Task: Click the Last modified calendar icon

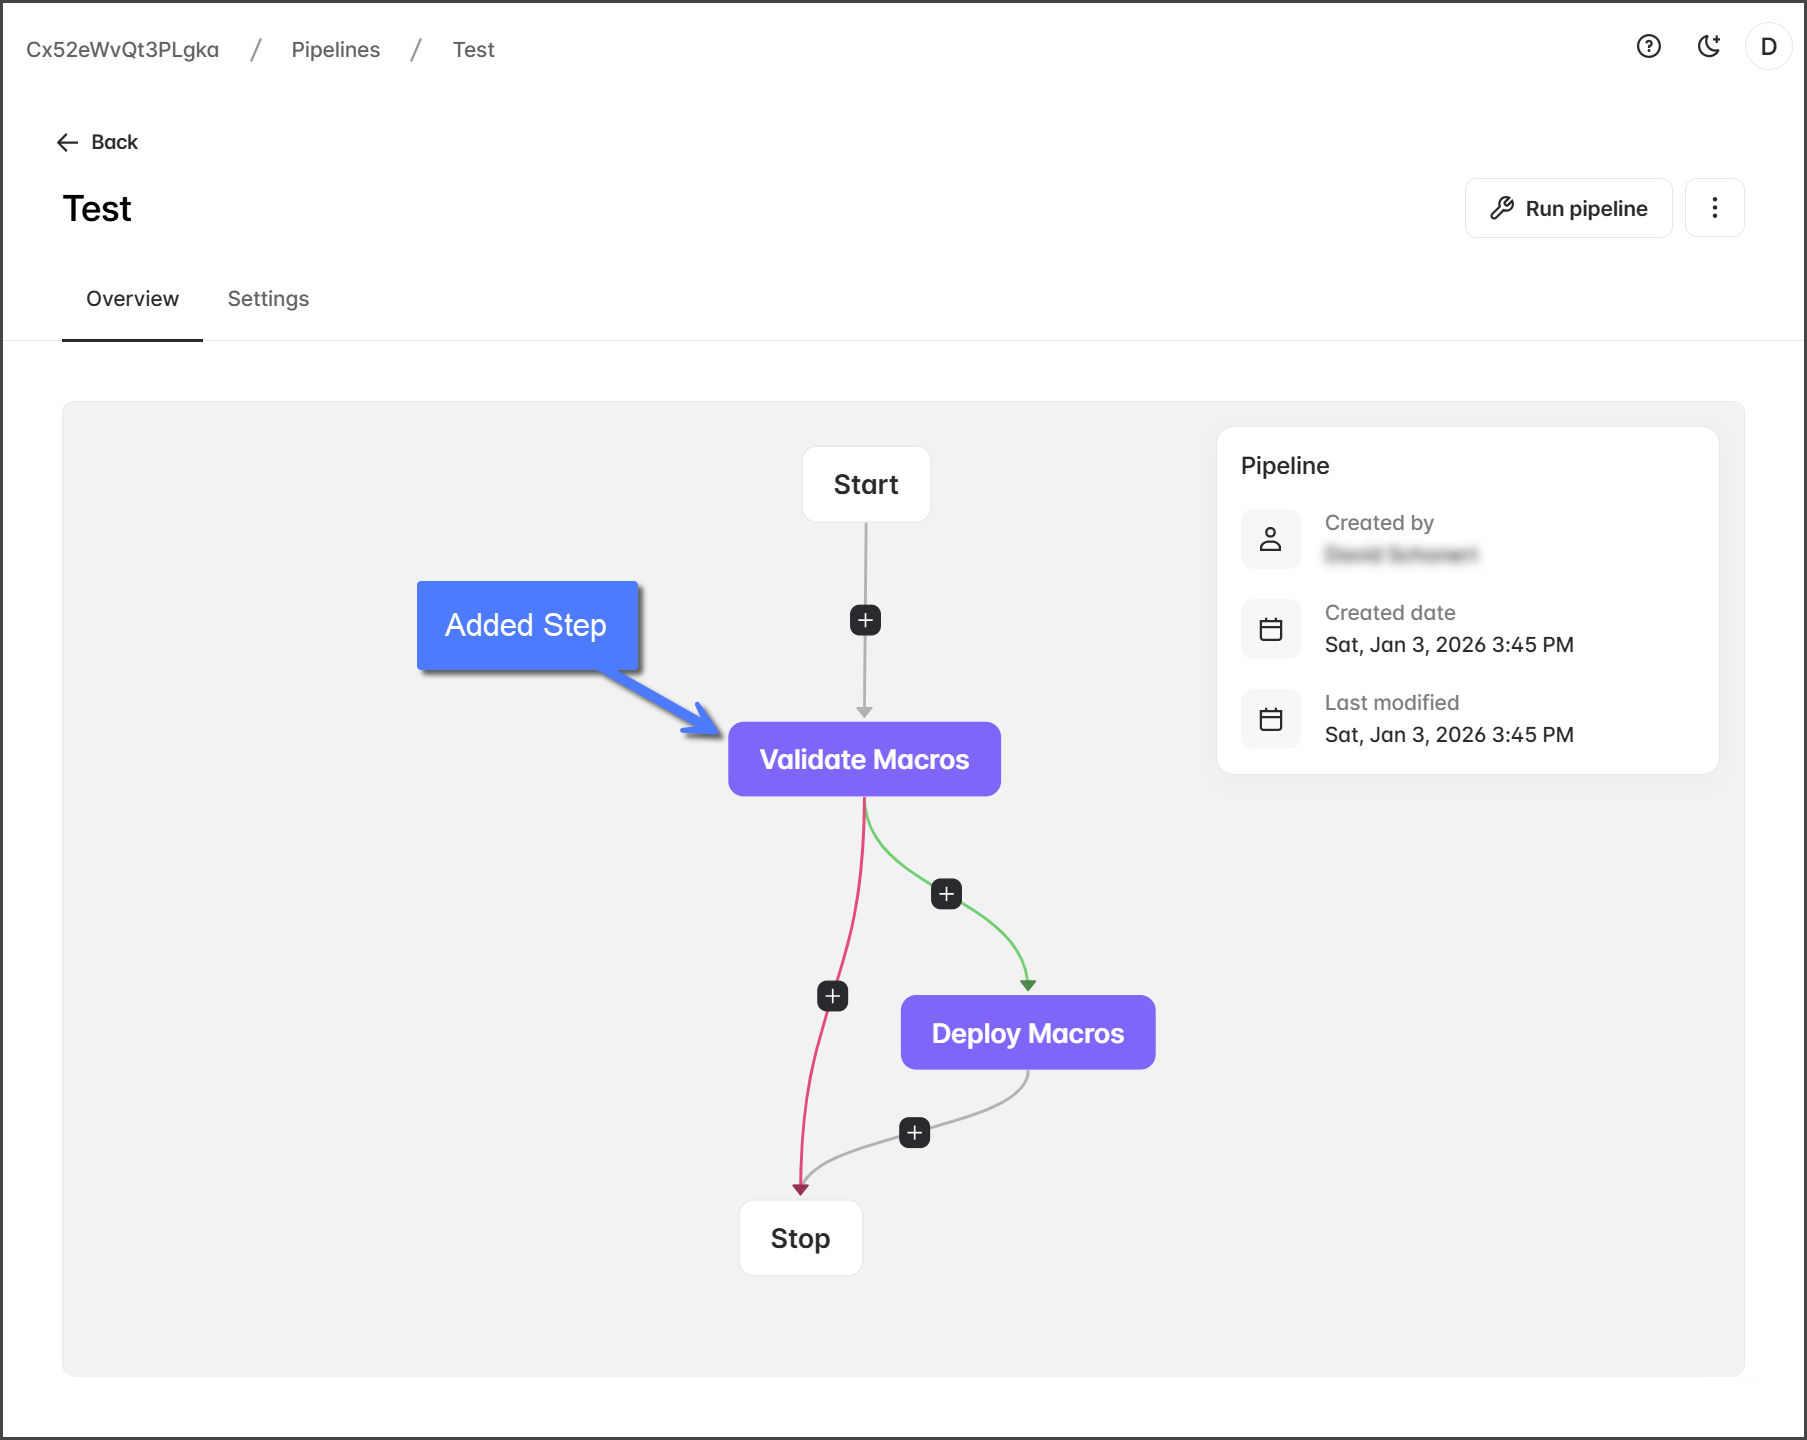Action: point(1270,719)
